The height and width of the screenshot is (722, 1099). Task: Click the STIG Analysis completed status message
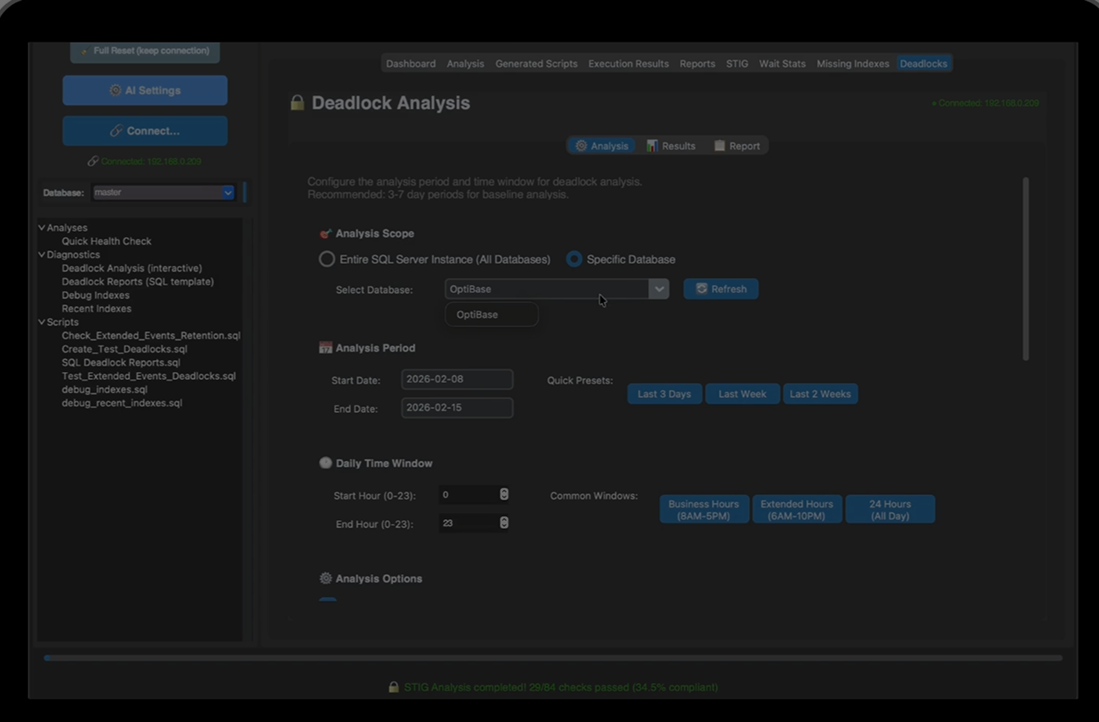pyautogui.click(x=561, y=688)
